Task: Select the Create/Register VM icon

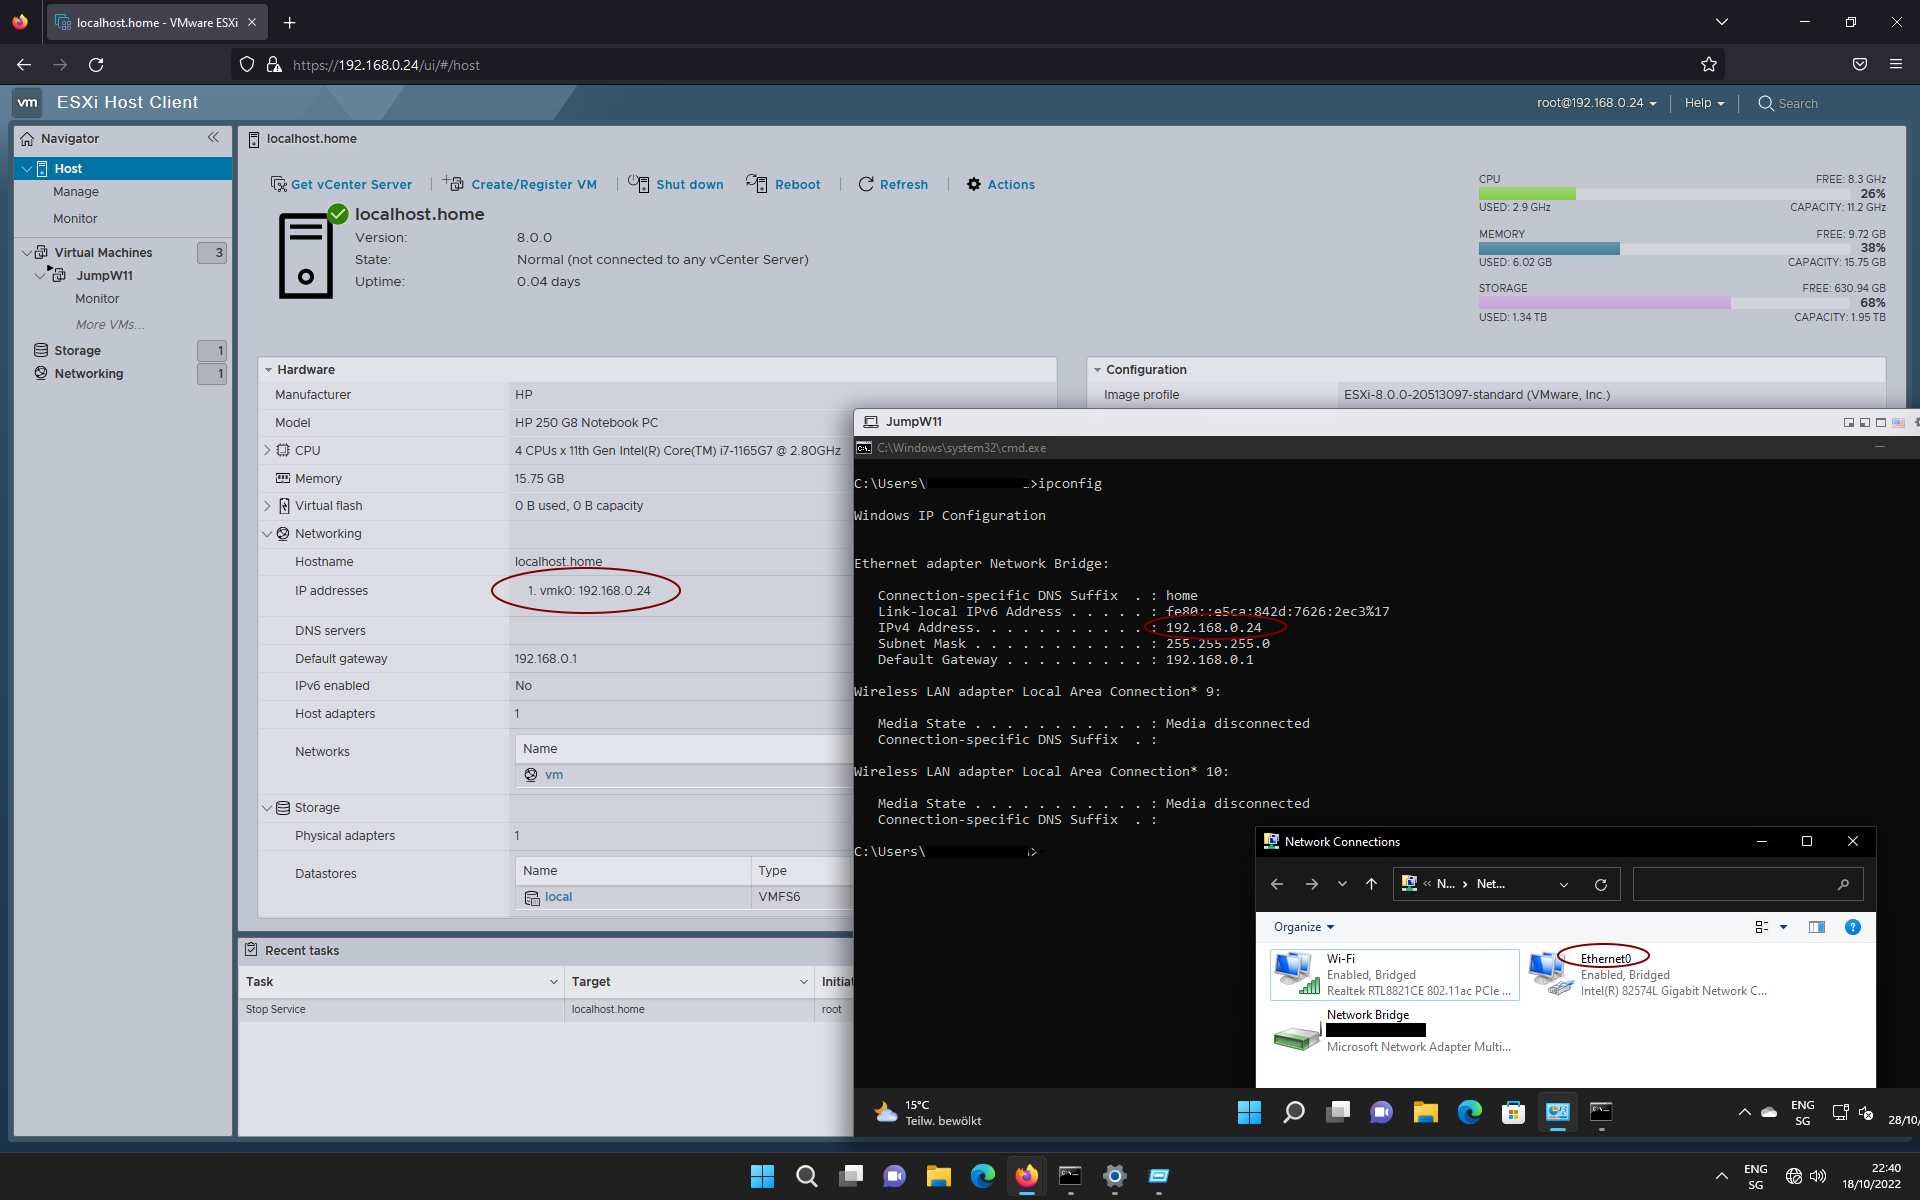Action: (452, 184)
